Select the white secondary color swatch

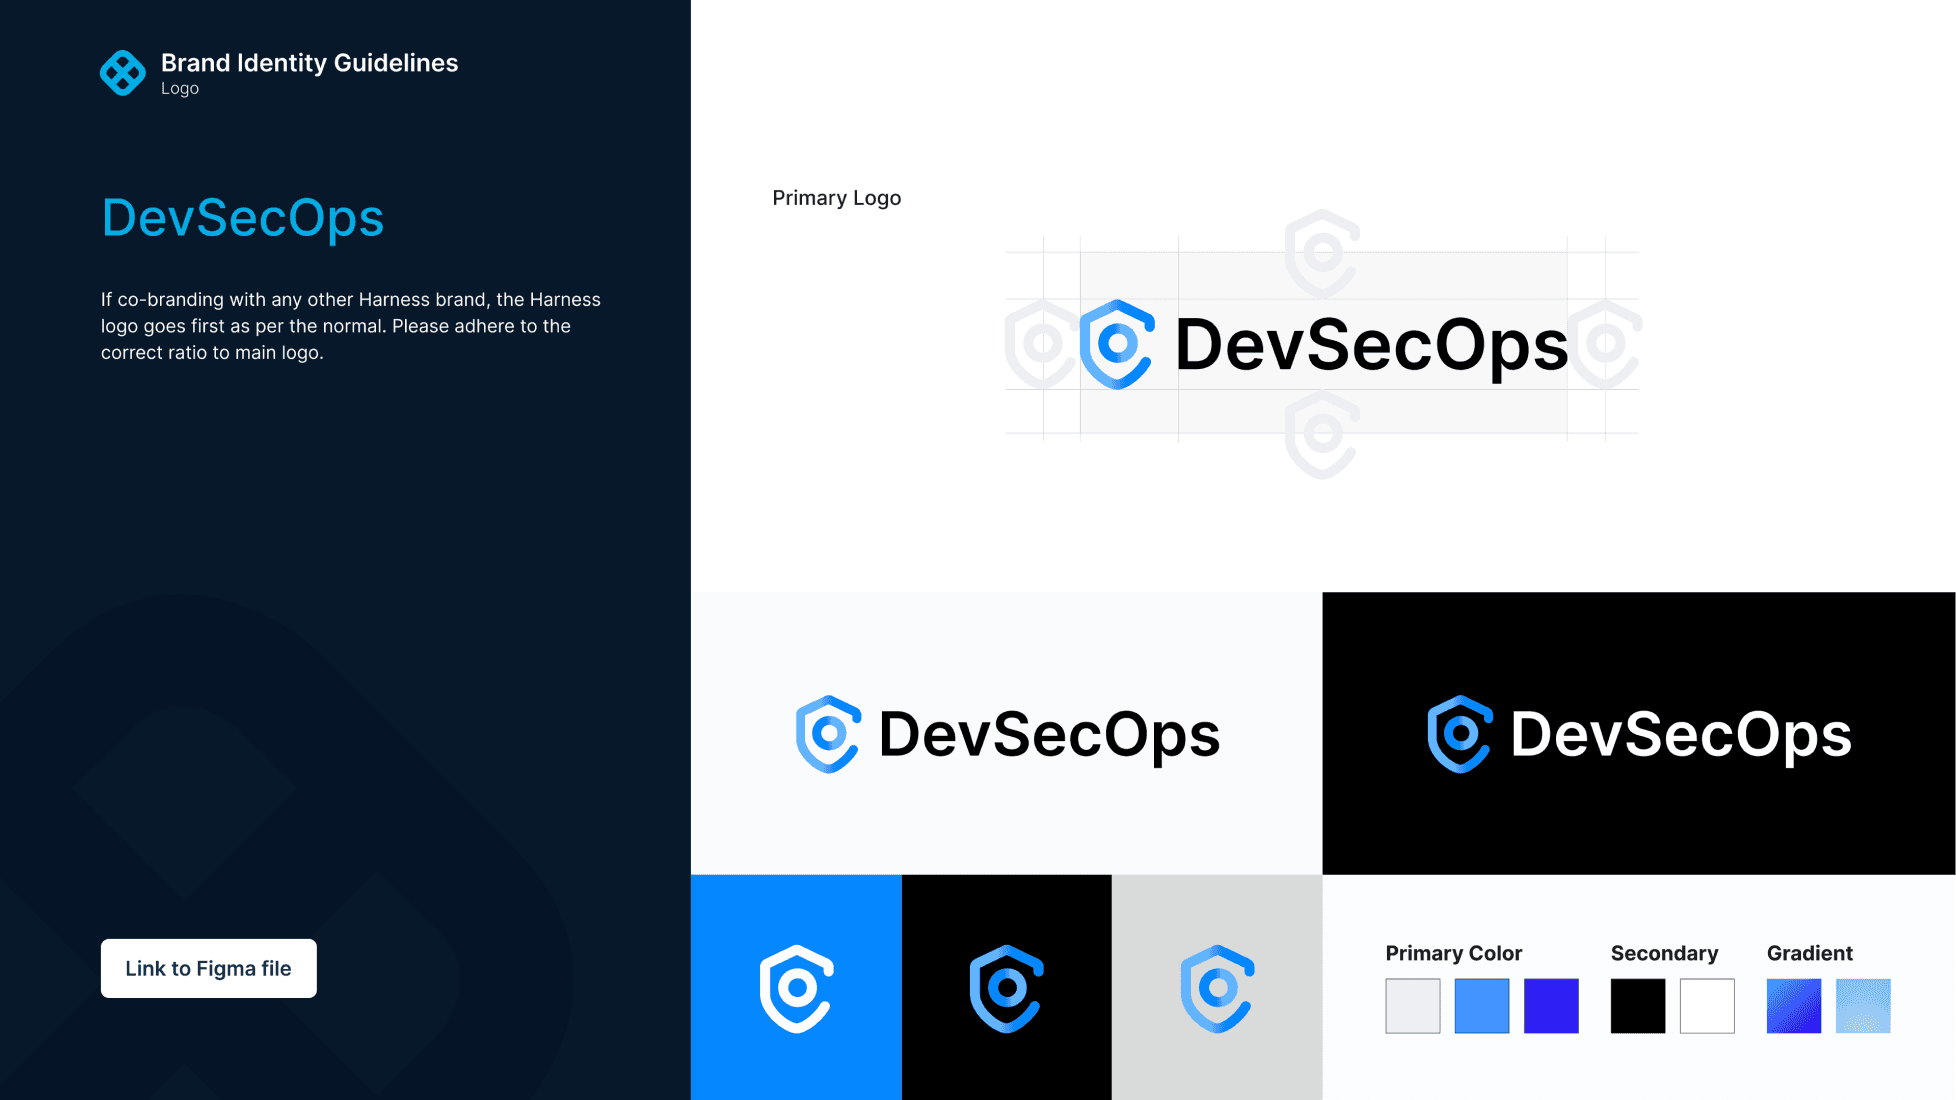1706,1006
